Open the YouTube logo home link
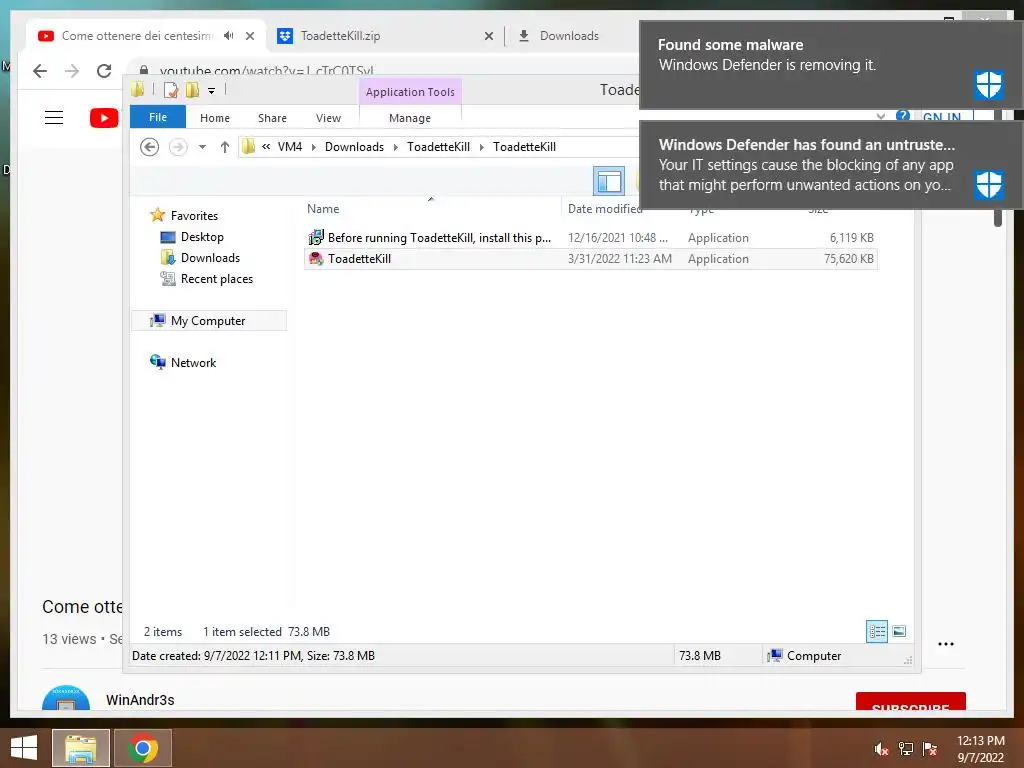Viewport: 1024px width, 768px height. (104, 118)
